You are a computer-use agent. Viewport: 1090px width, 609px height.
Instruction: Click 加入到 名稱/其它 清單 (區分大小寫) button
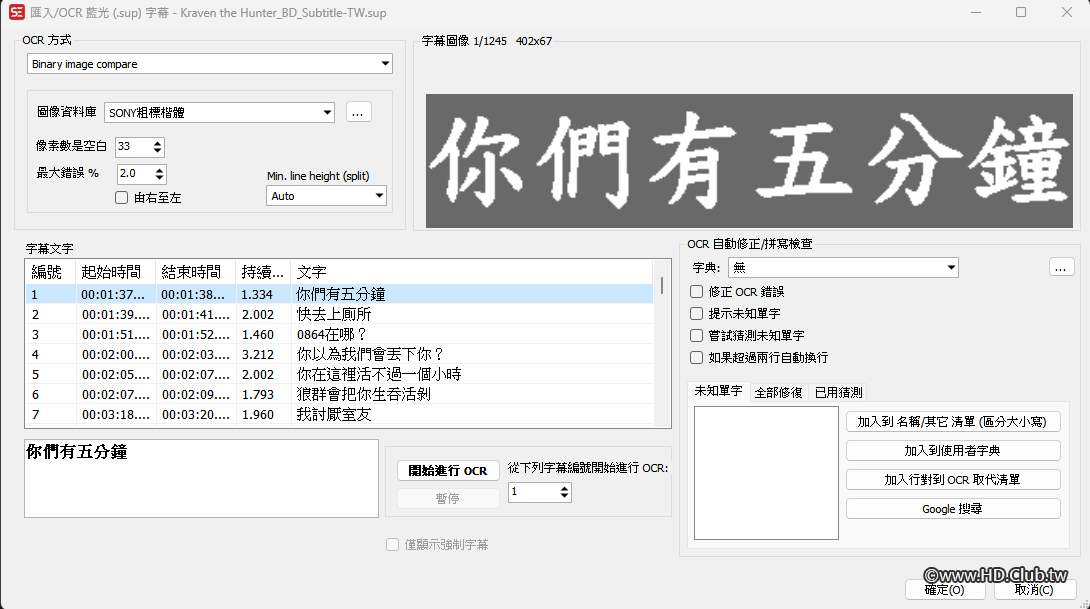pos(953,421)
